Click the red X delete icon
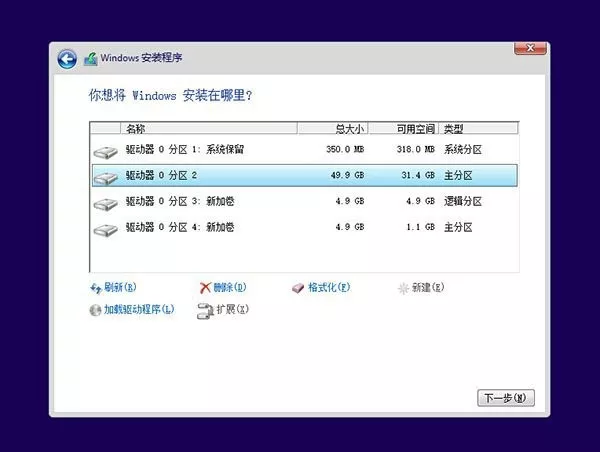This screenshot has width=600, height=452. tap(205, 288)
